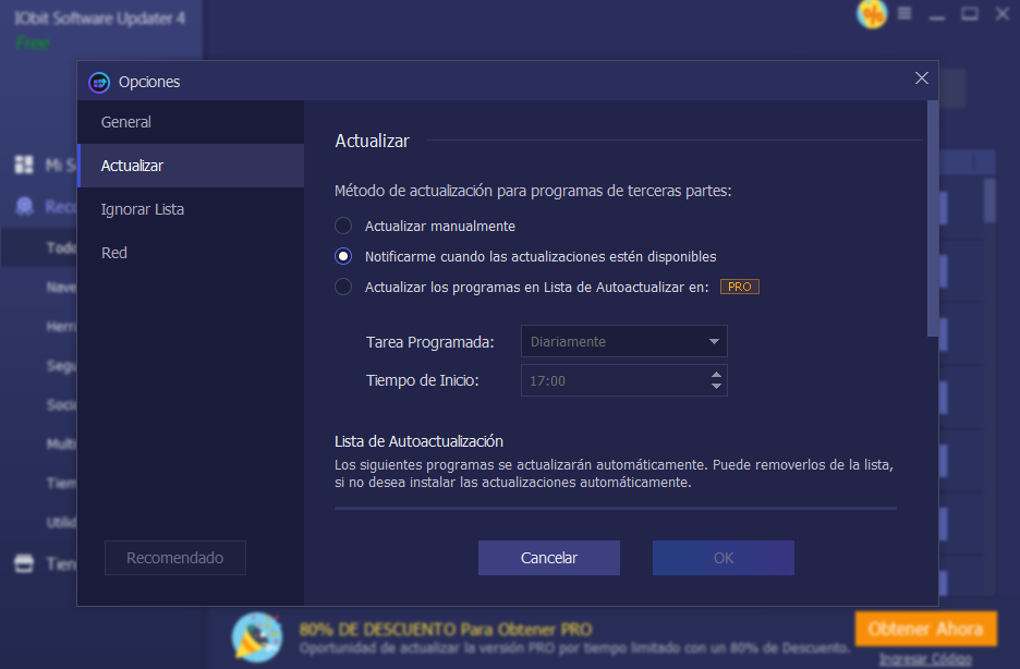Image resolution: width=1020 pixels, height=669 pixels.
Task: Enable Notificarme cuando las actualizaciones estén disponibles
Action: point(341,256)
